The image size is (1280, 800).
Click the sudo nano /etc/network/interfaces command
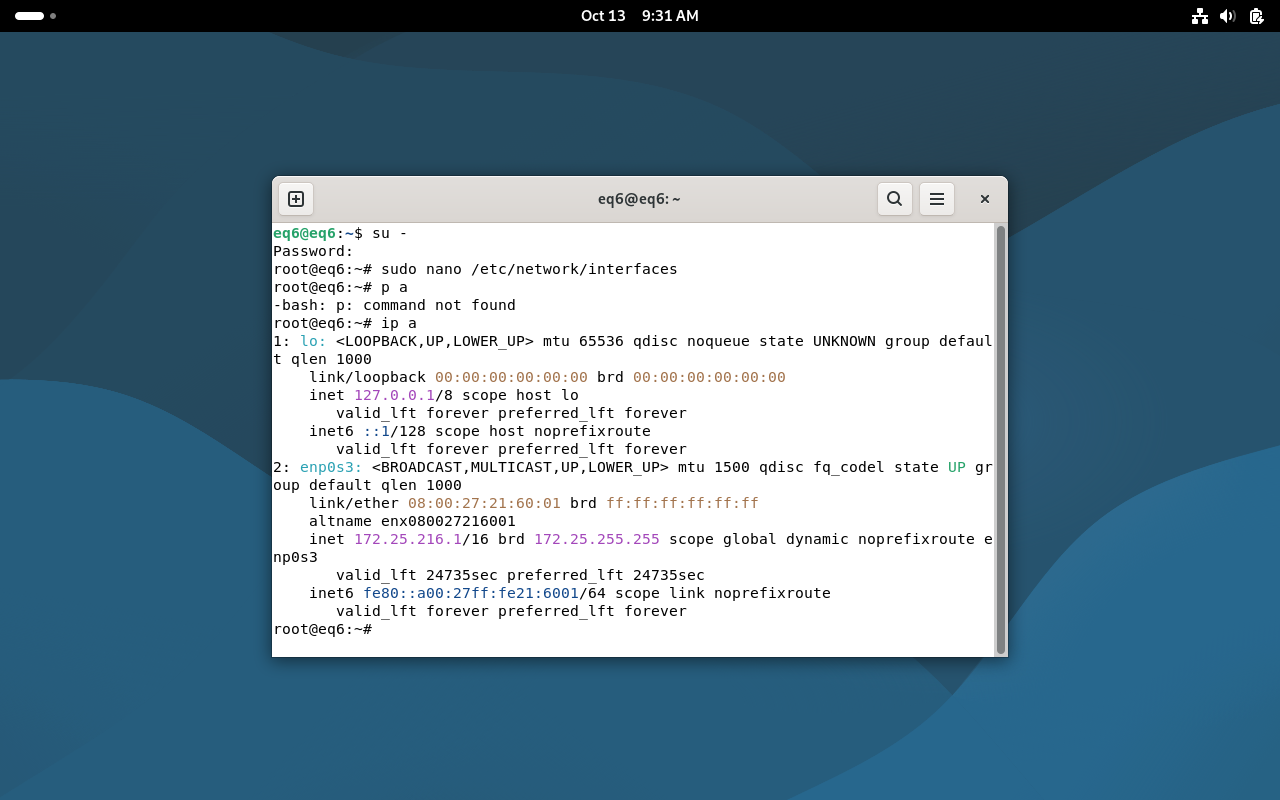529,269
